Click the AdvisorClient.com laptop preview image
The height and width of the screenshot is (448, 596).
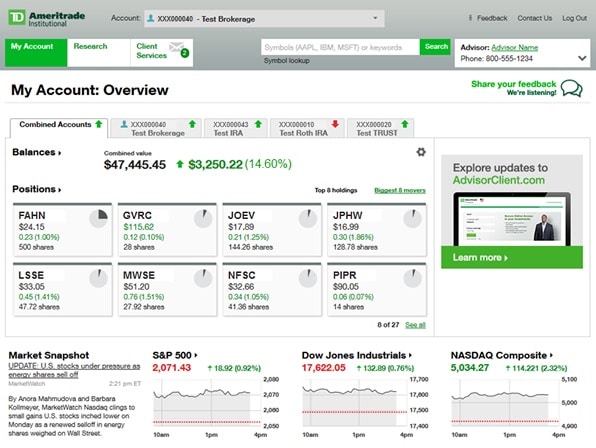pos(512,220)
